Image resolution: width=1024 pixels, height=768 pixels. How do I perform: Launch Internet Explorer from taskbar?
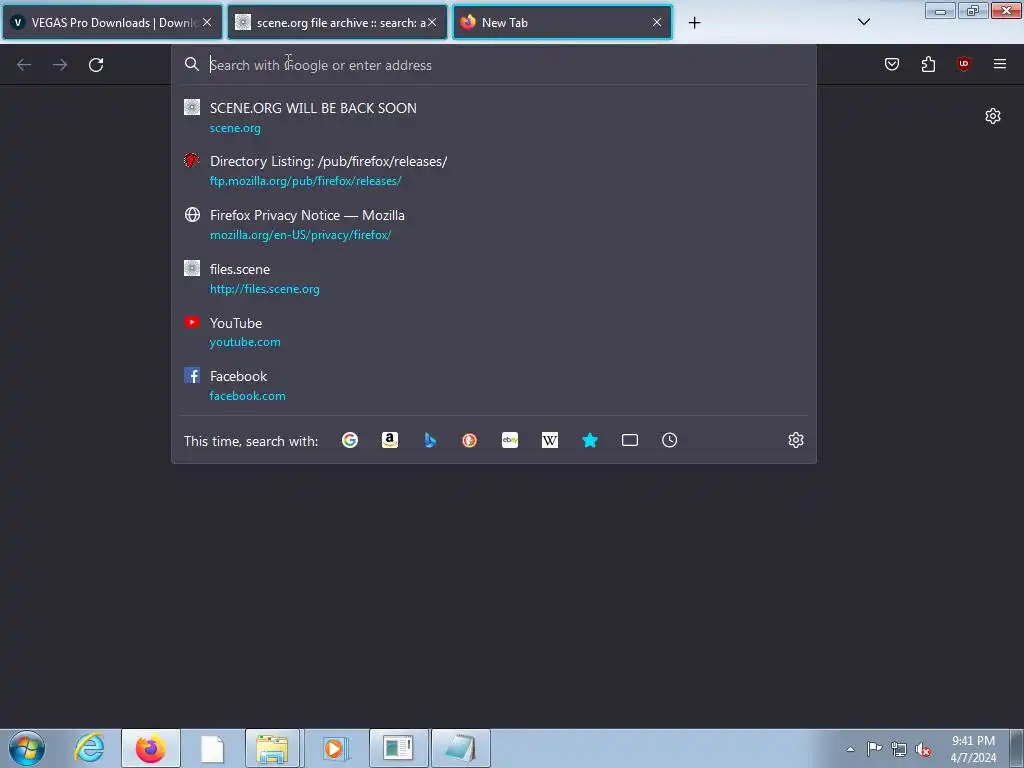tap(89, 748)
